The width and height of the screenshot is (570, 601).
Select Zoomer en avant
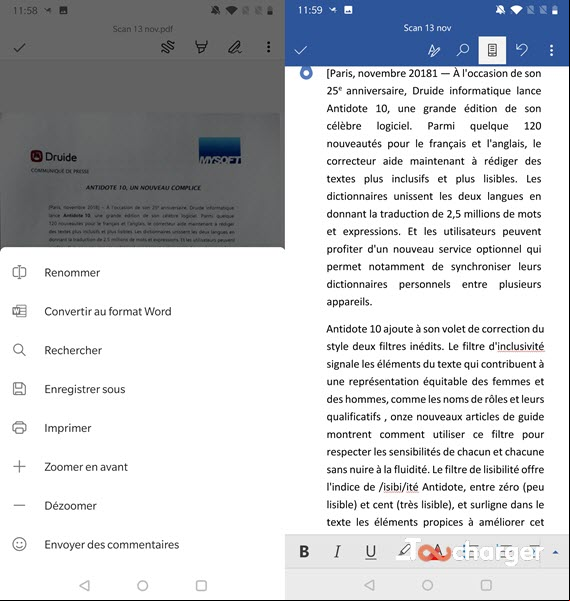coord(142,467)
